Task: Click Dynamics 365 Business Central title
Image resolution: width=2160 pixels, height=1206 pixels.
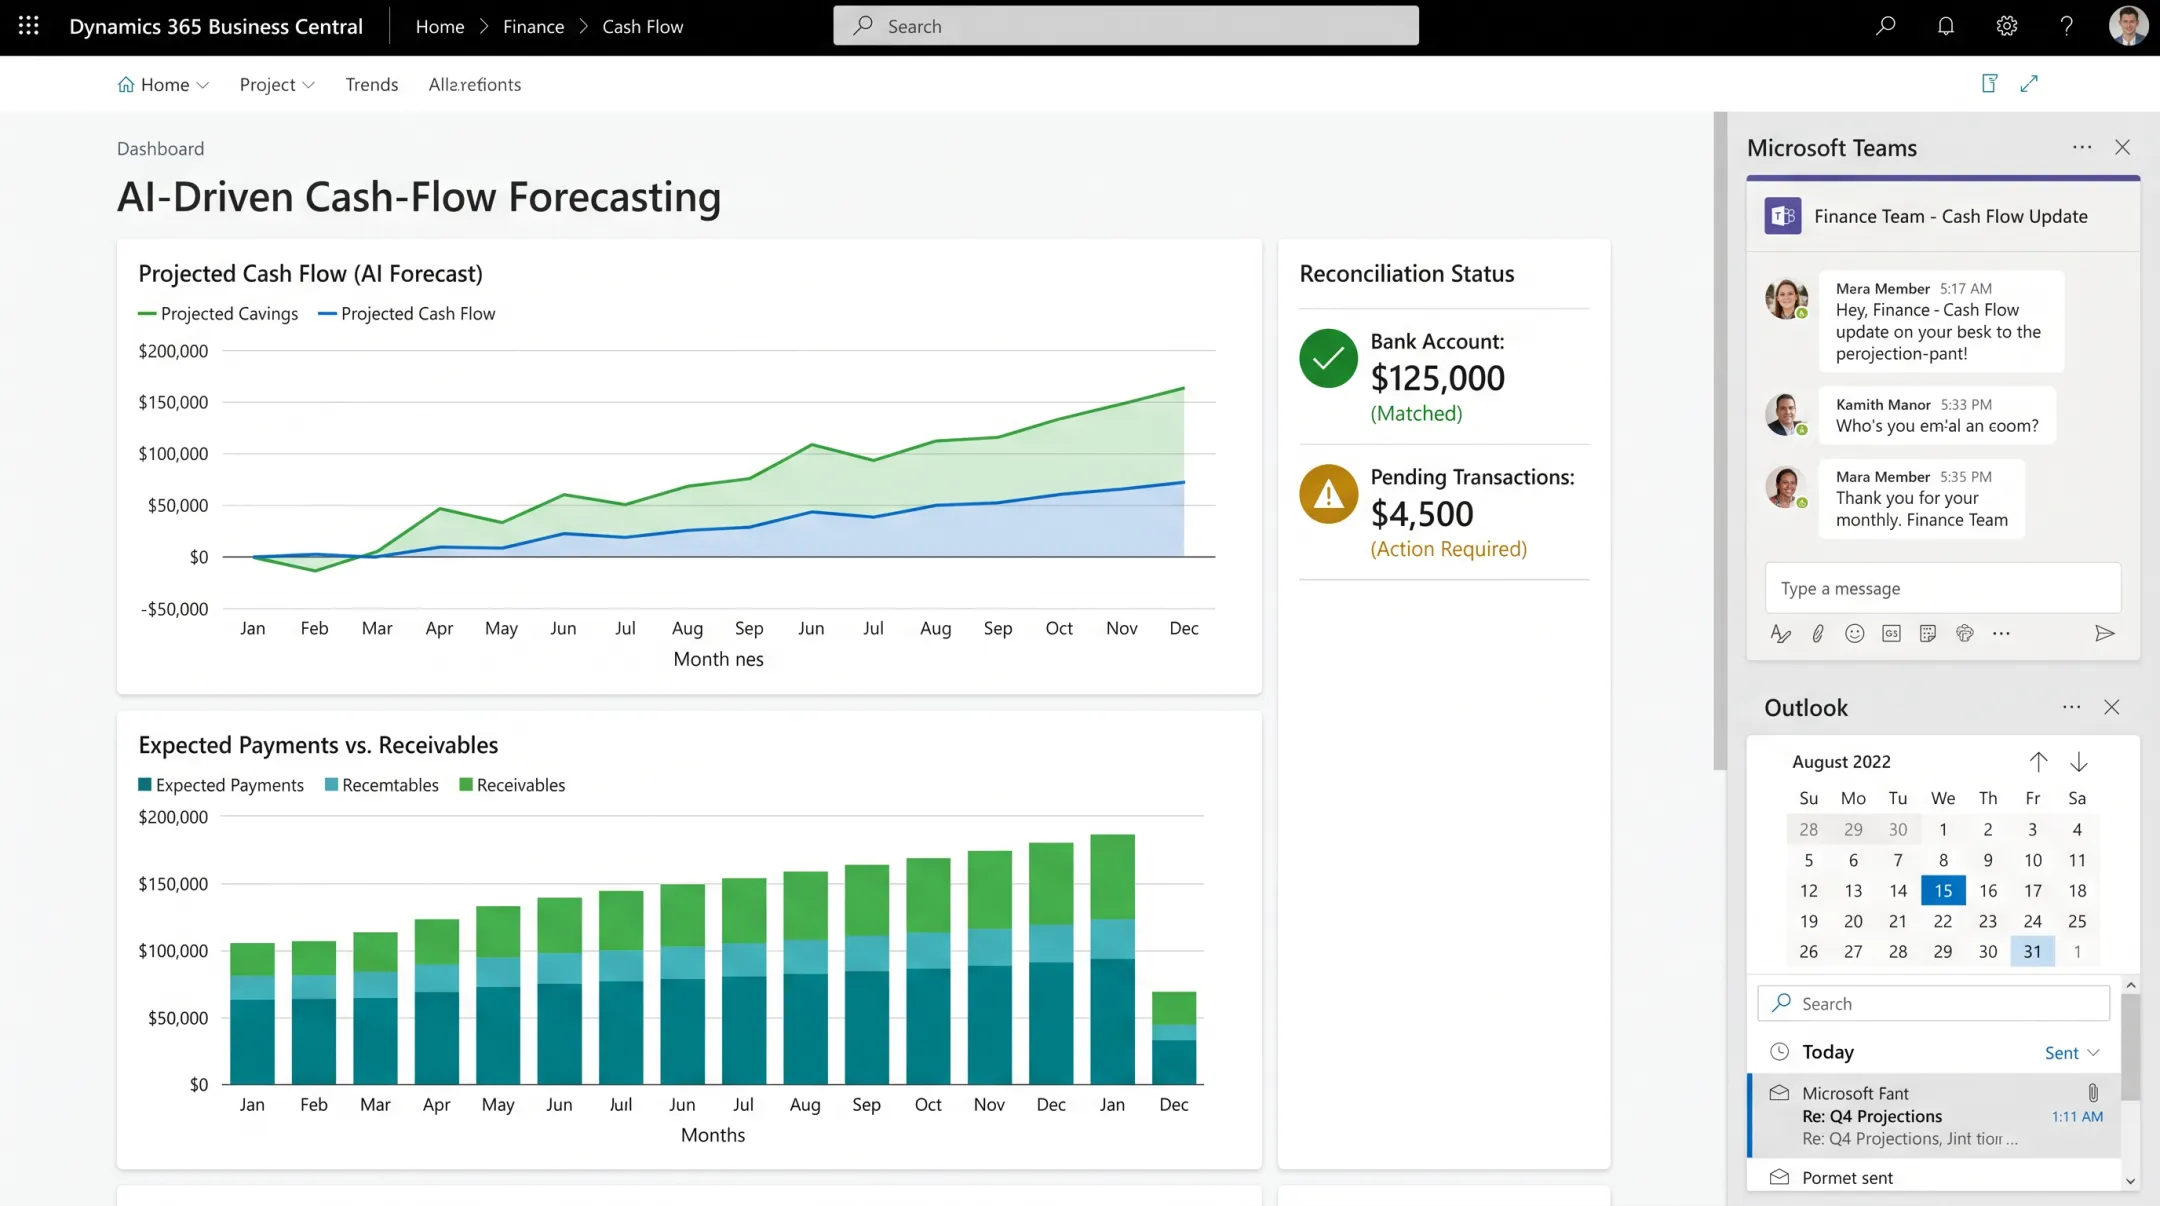Action: click(216, 27)
